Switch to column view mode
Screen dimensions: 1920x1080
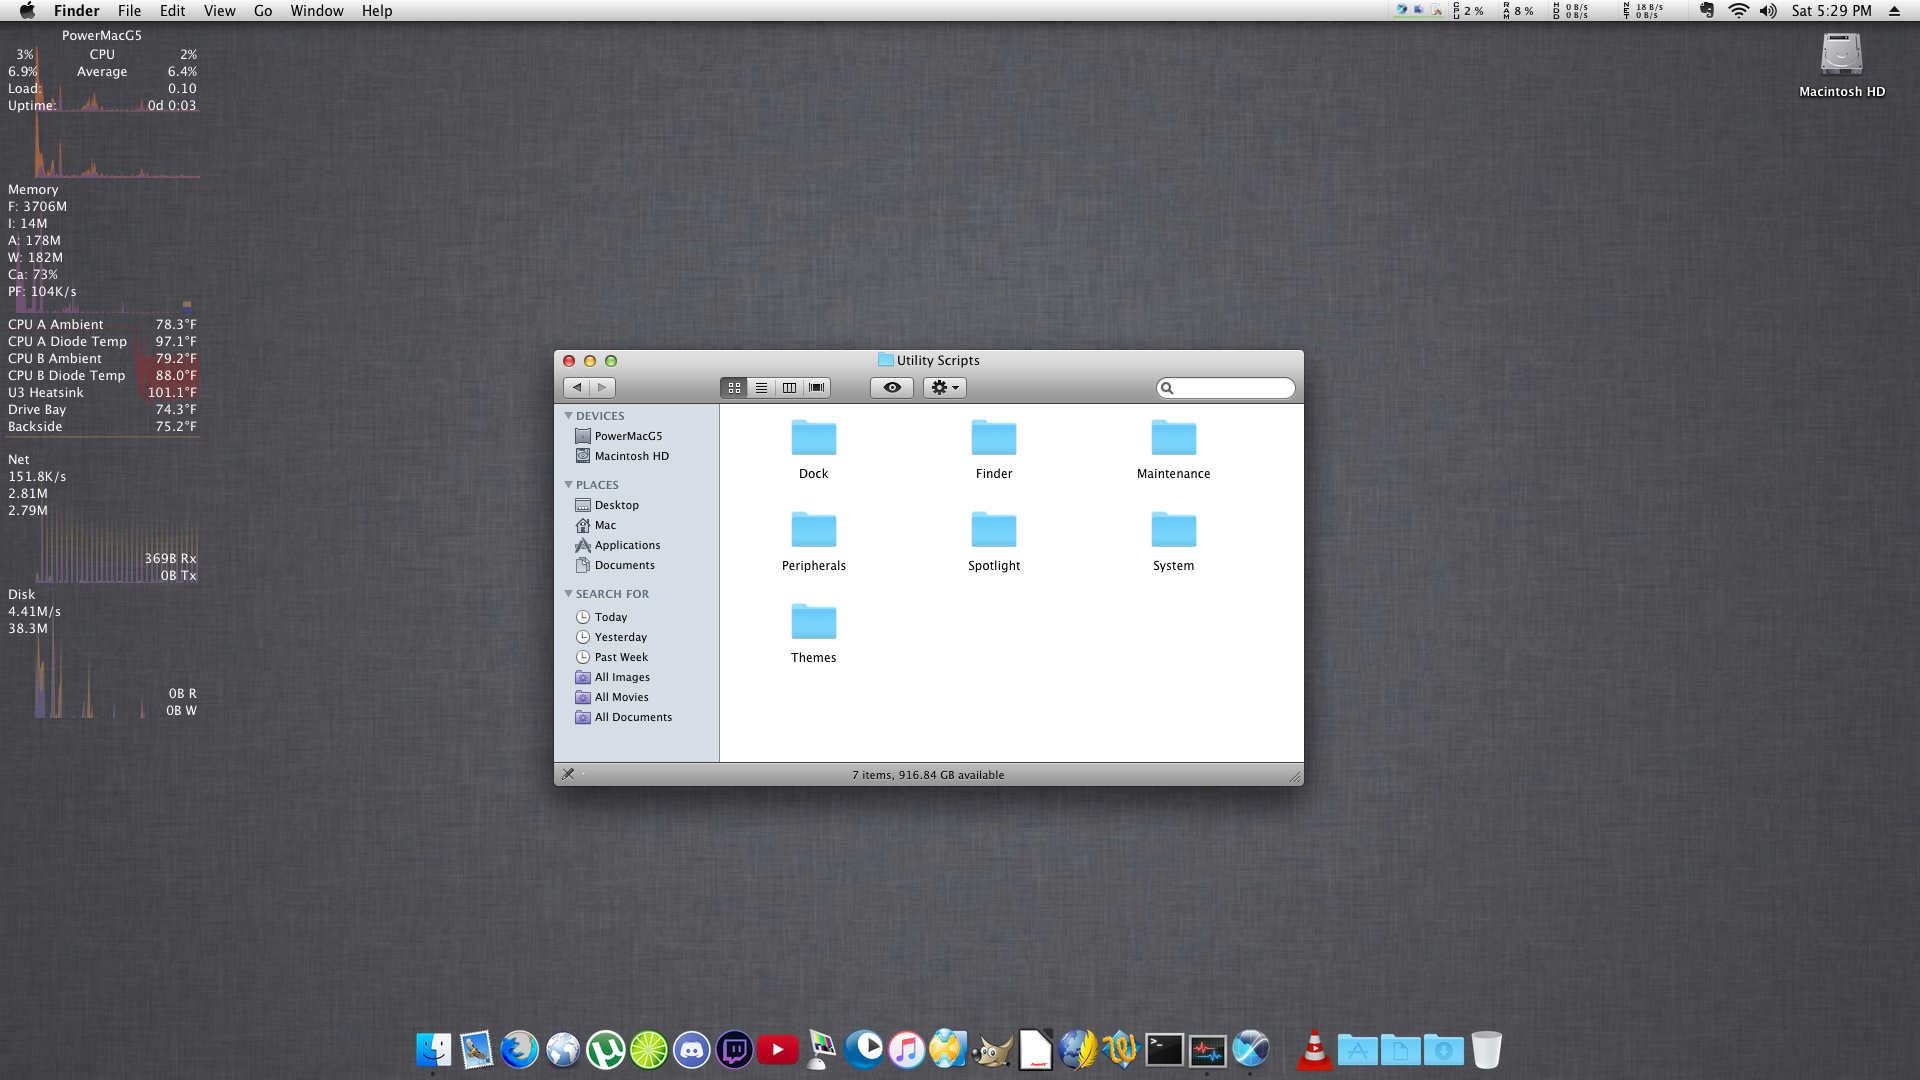(789, 388)
